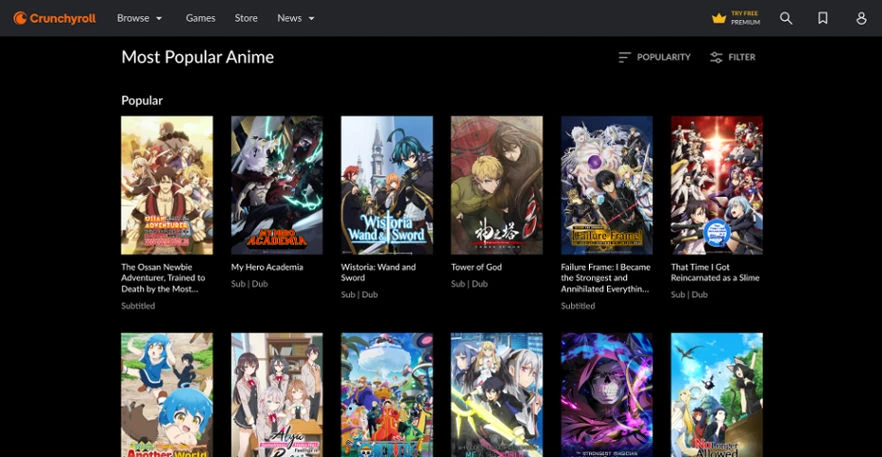882x457 pixels.
Task: Open the account profile icon
Action: click(861, 19)
